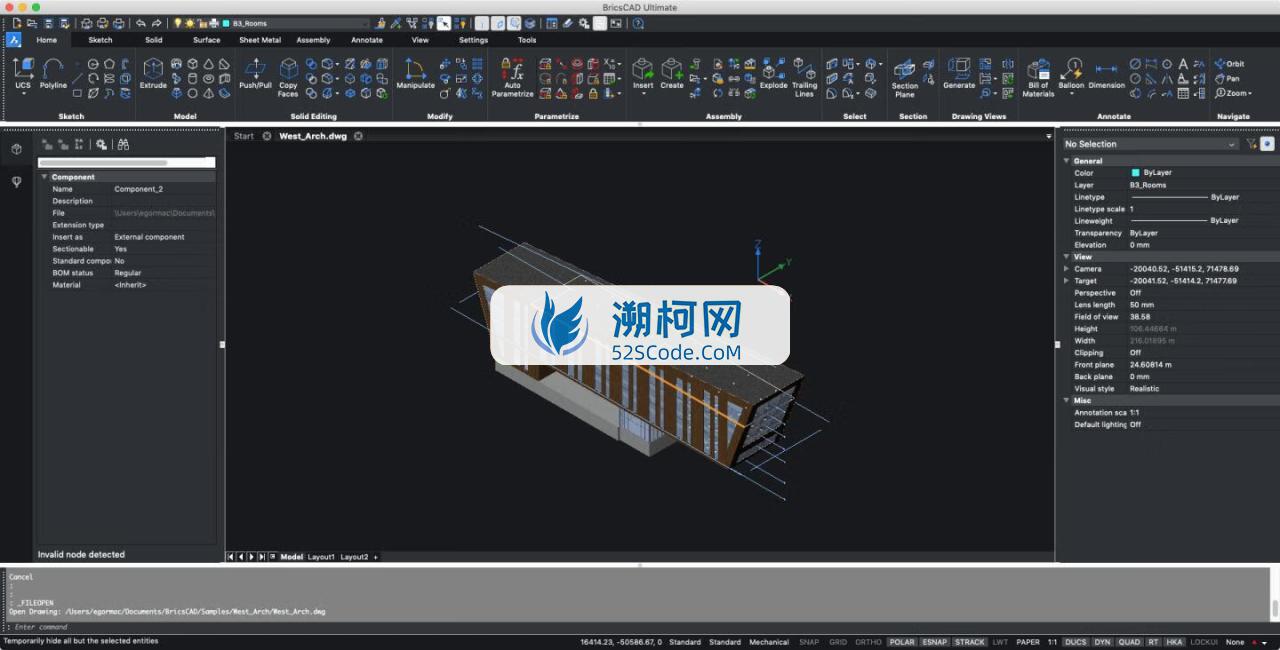This screenshot has width=1280, height=650.
Task: Click the ByLayer color swatch in properties
Action: [1135, 172]
